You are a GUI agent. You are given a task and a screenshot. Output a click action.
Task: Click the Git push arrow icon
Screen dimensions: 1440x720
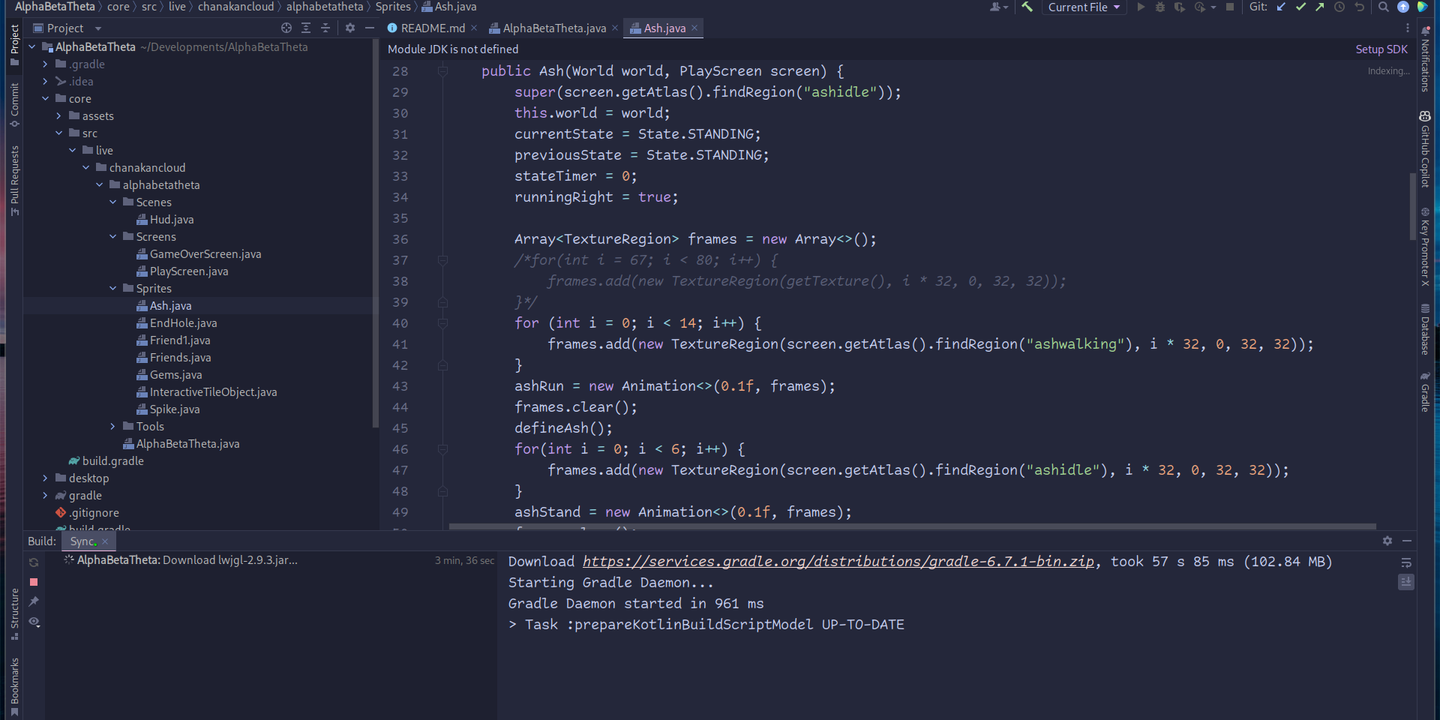(x=1319, y=7)
